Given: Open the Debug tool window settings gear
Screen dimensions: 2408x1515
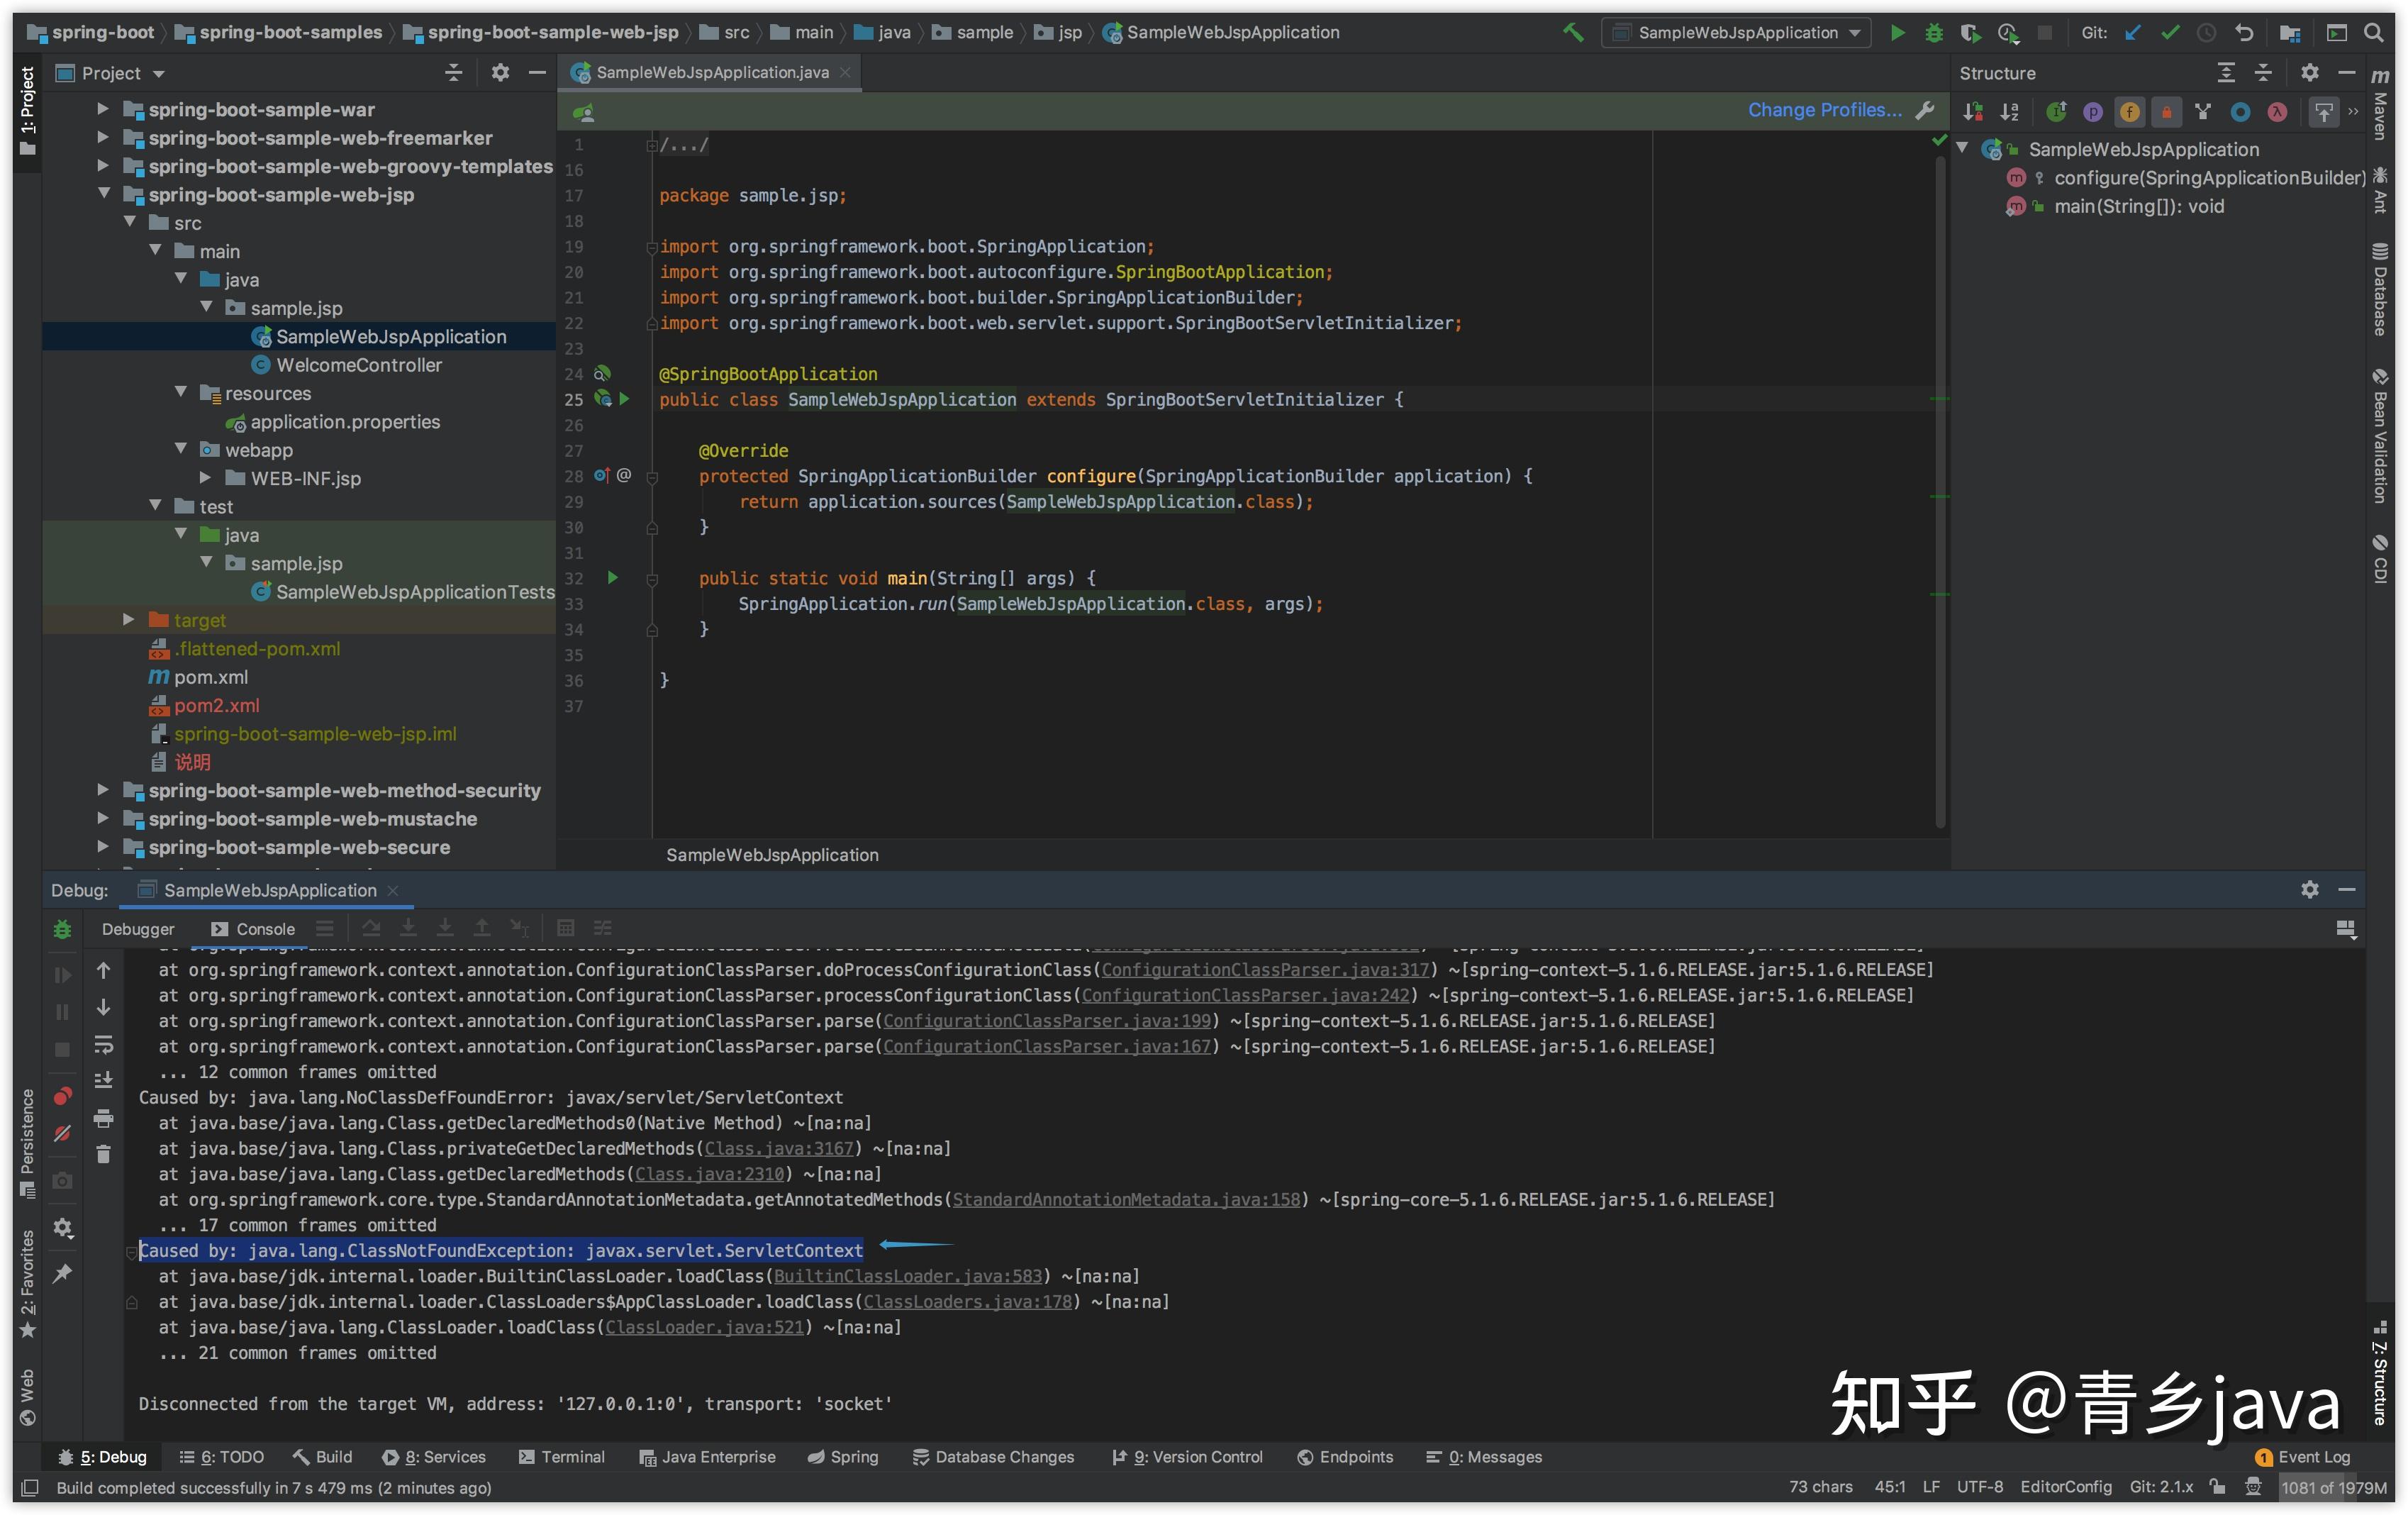Looking at the screenshot, I should (x=2310, y=889).
